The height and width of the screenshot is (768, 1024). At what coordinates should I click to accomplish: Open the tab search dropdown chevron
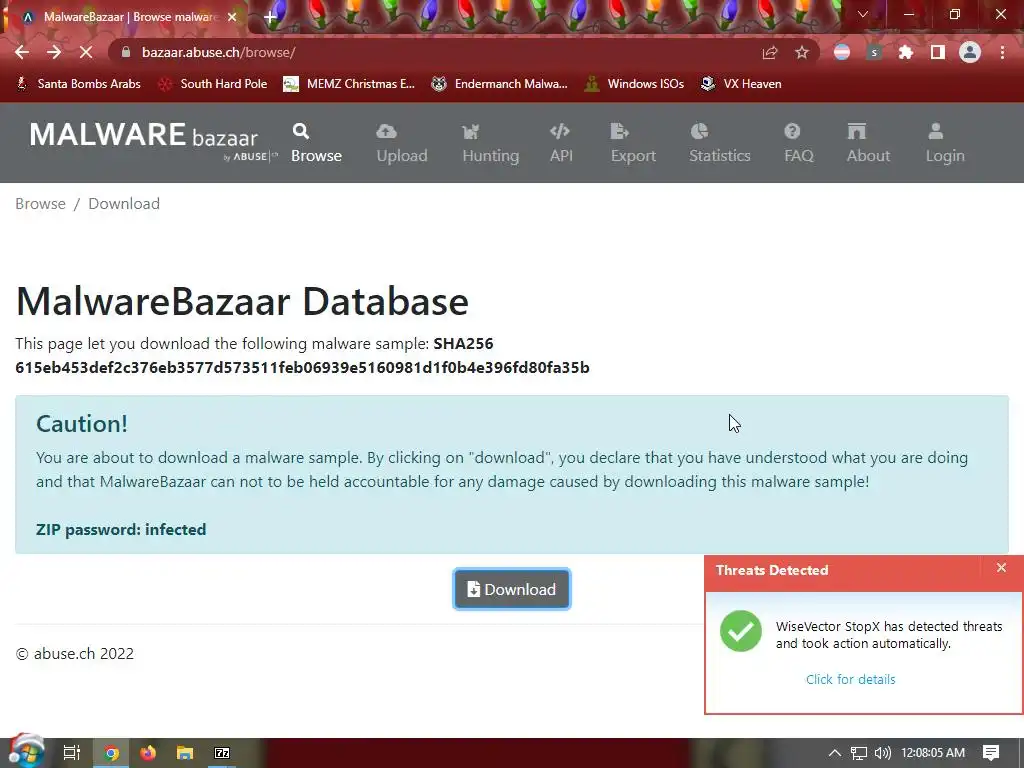(863, 14)
